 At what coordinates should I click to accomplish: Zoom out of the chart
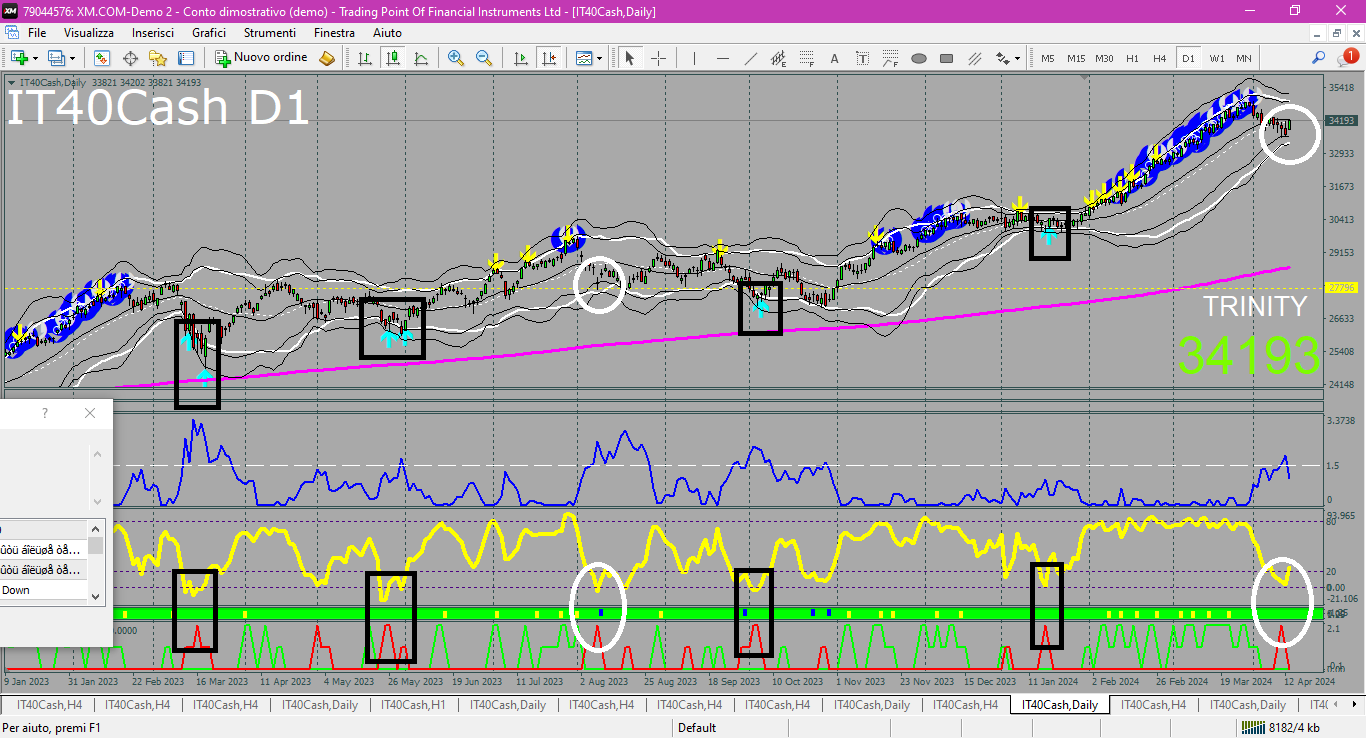[484, 58]
